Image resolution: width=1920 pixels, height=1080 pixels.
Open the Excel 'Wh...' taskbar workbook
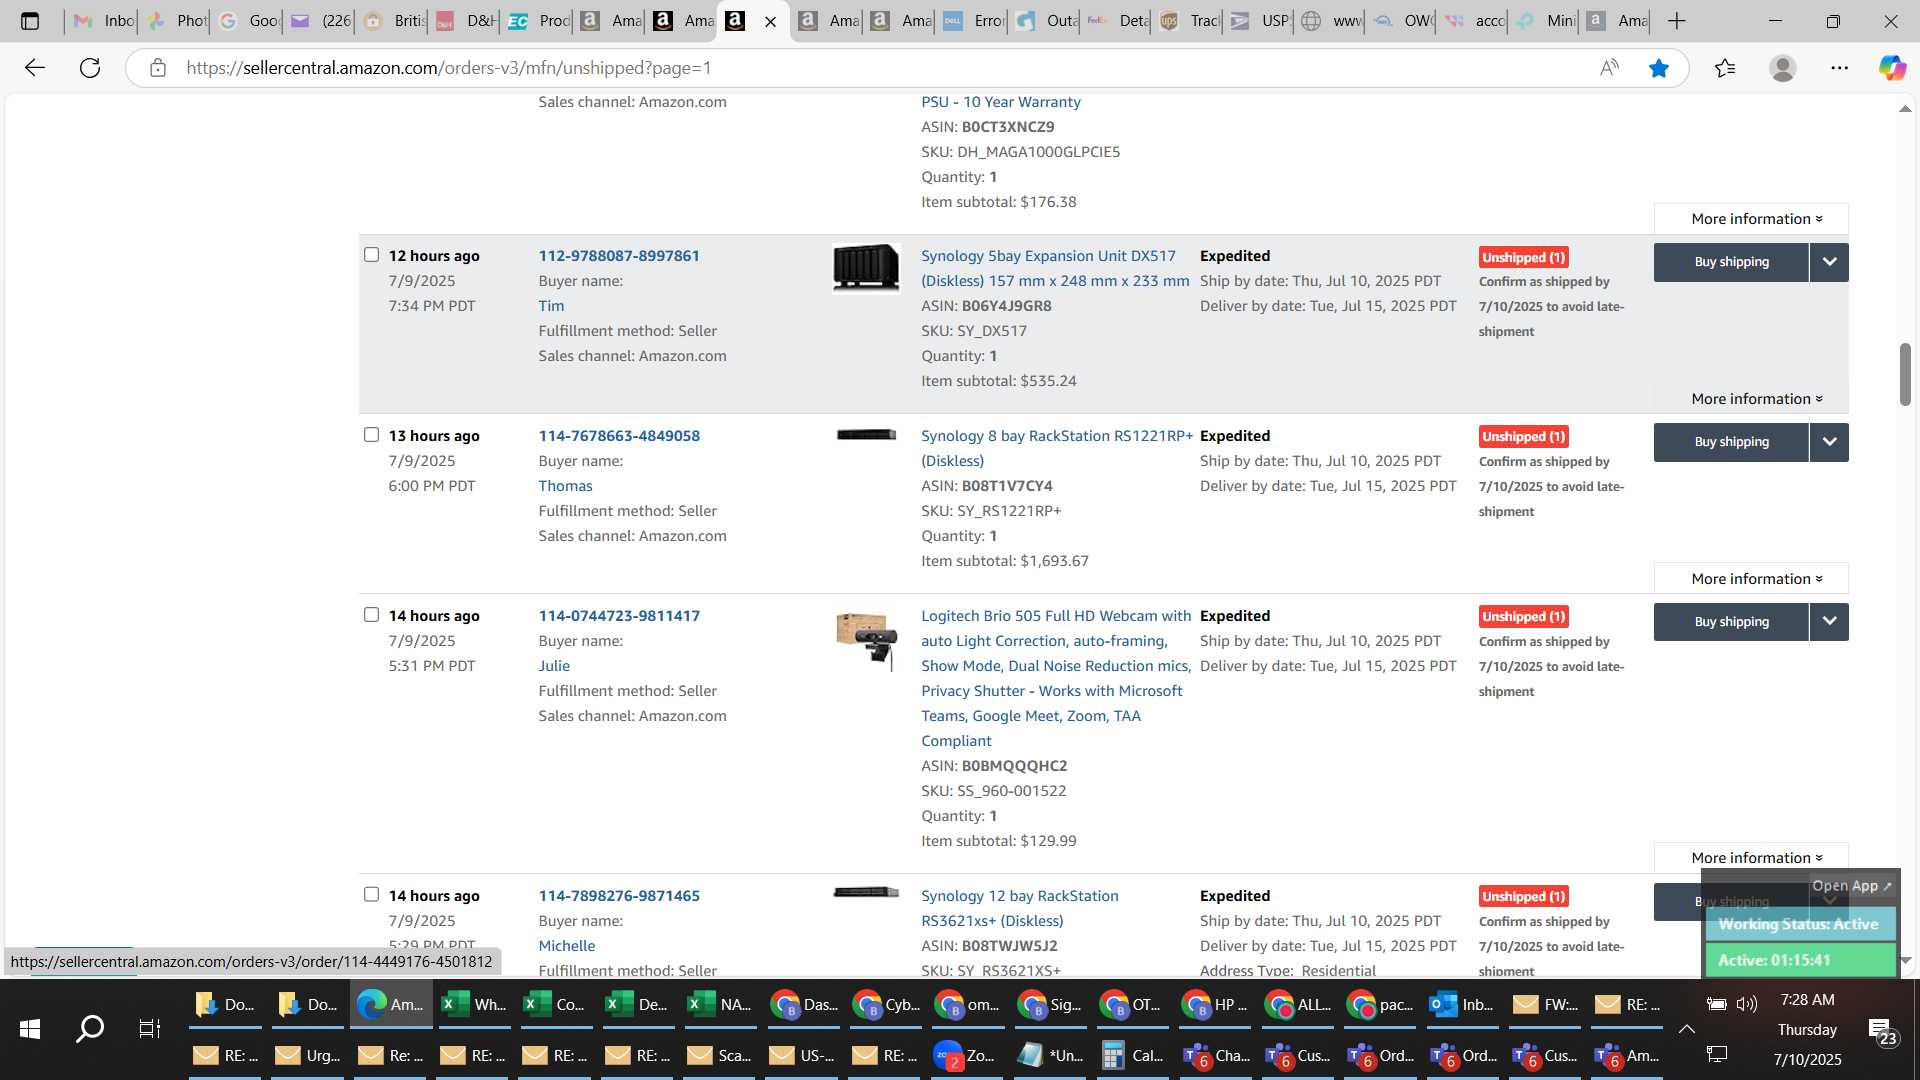tap(474, 1004)
